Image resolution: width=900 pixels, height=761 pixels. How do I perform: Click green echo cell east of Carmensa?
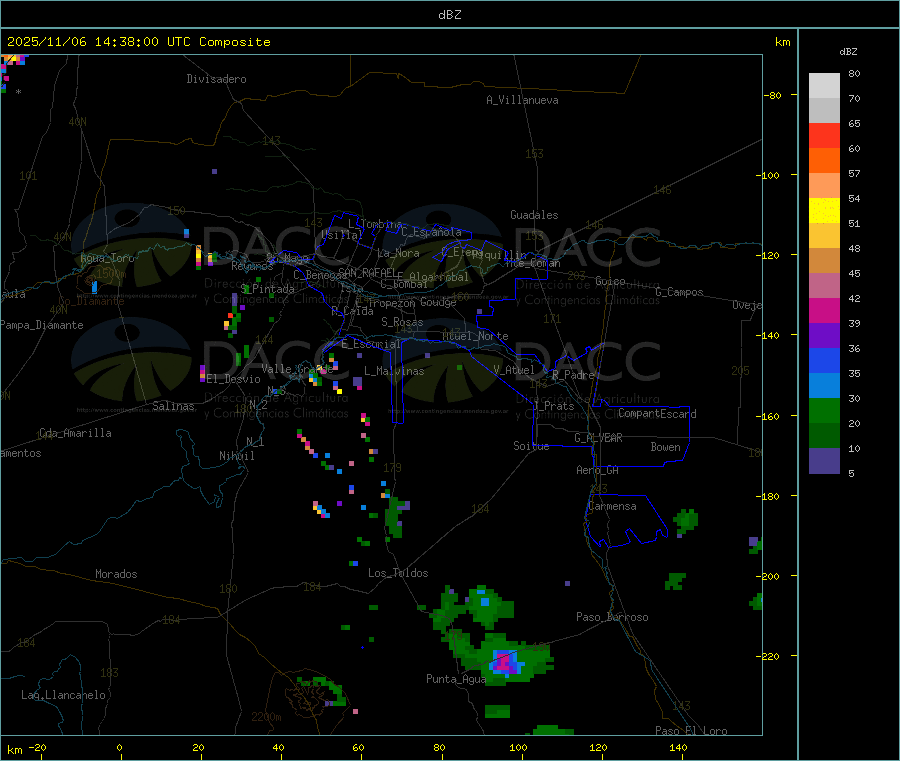tap(685, 521)
